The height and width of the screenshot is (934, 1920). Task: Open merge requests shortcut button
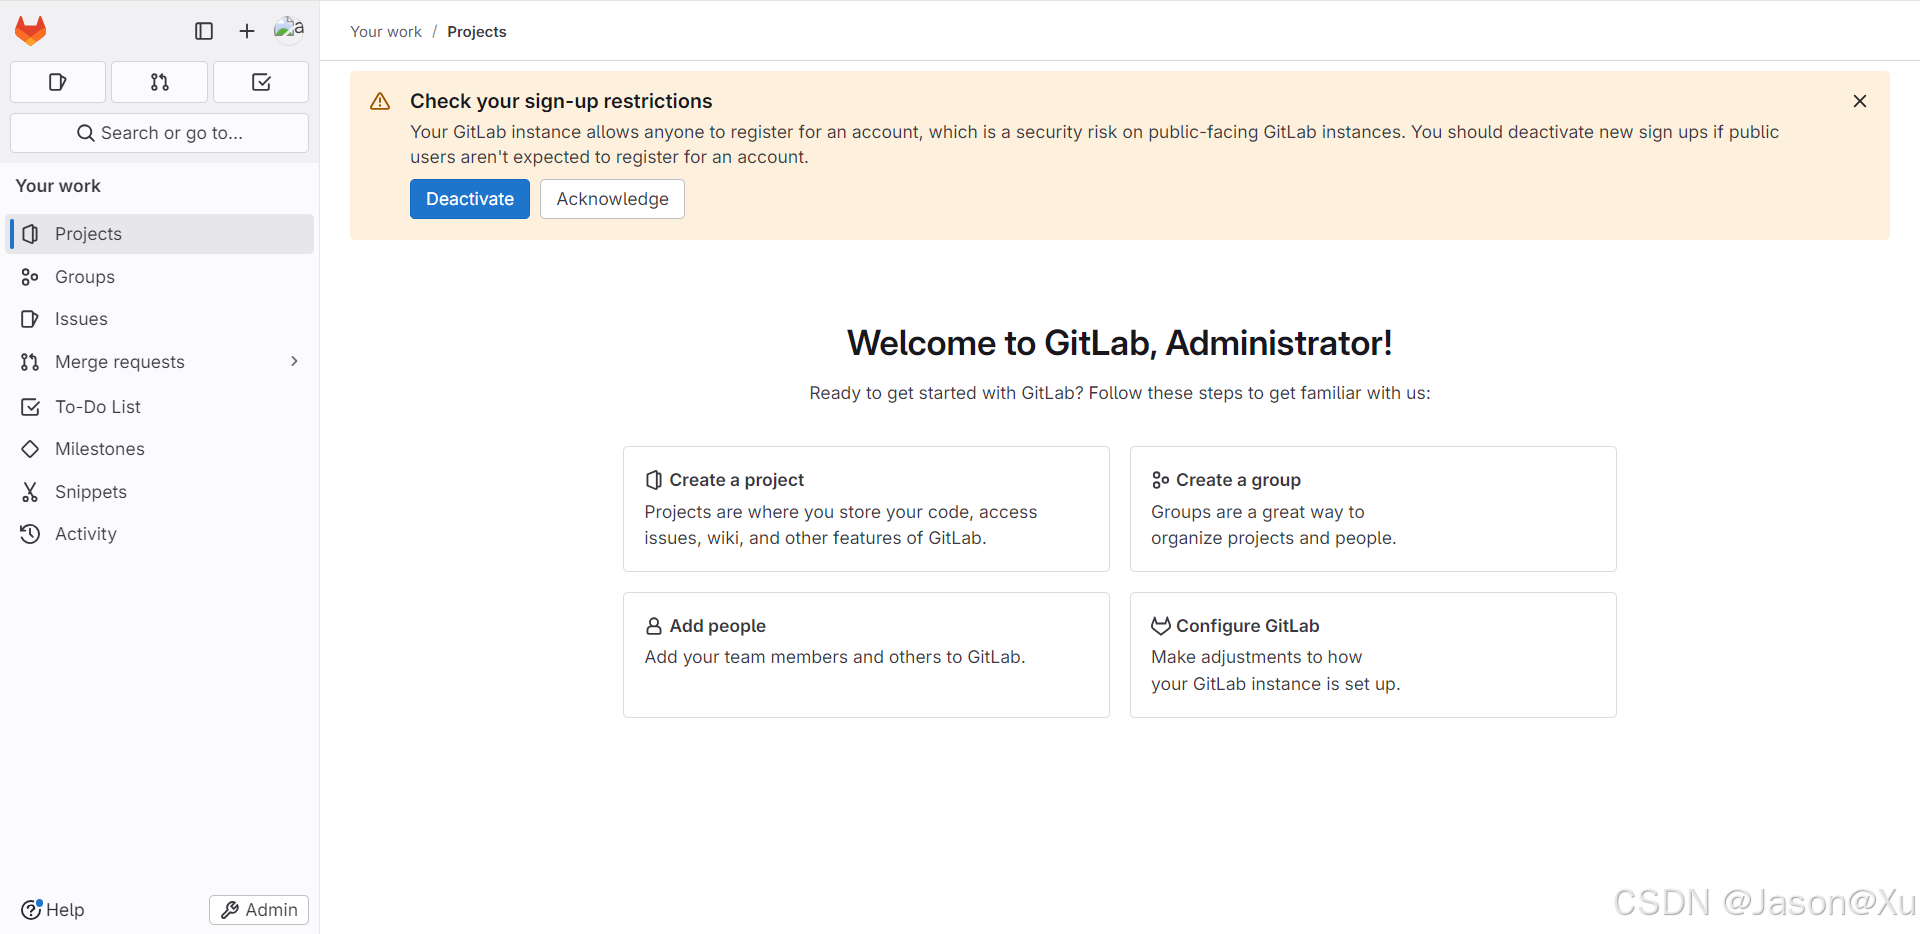click(160, 82)
